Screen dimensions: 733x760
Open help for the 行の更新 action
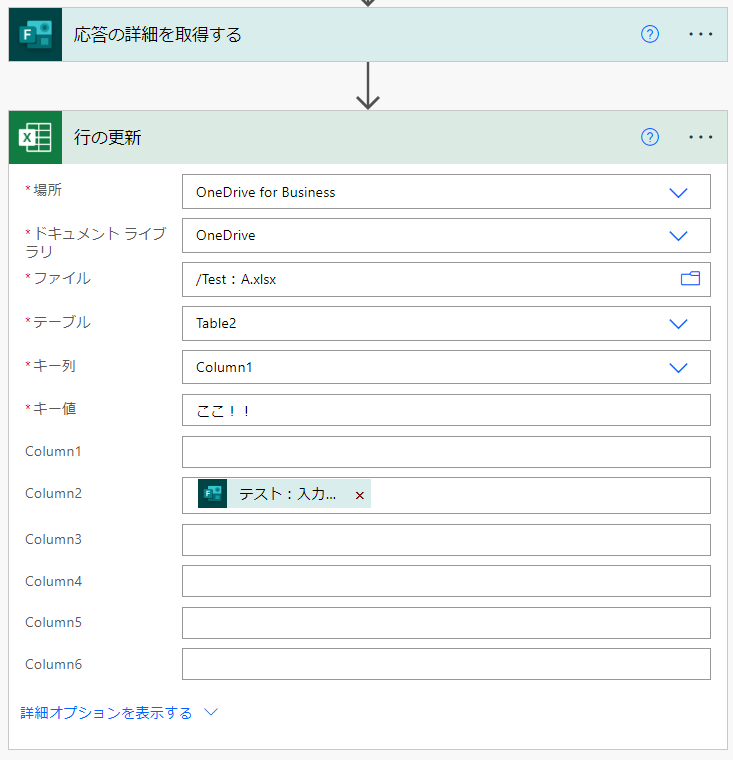coord(650,137)
